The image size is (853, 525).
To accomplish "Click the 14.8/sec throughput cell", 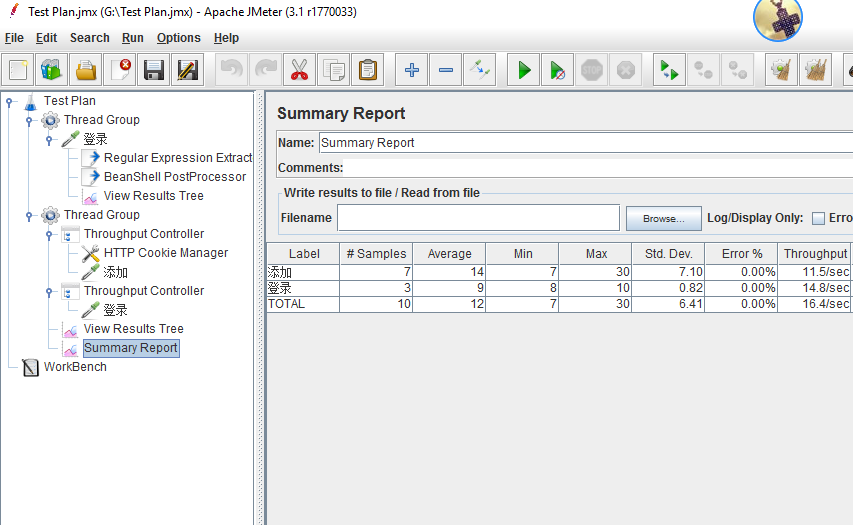I will click(x=814, y=288).
